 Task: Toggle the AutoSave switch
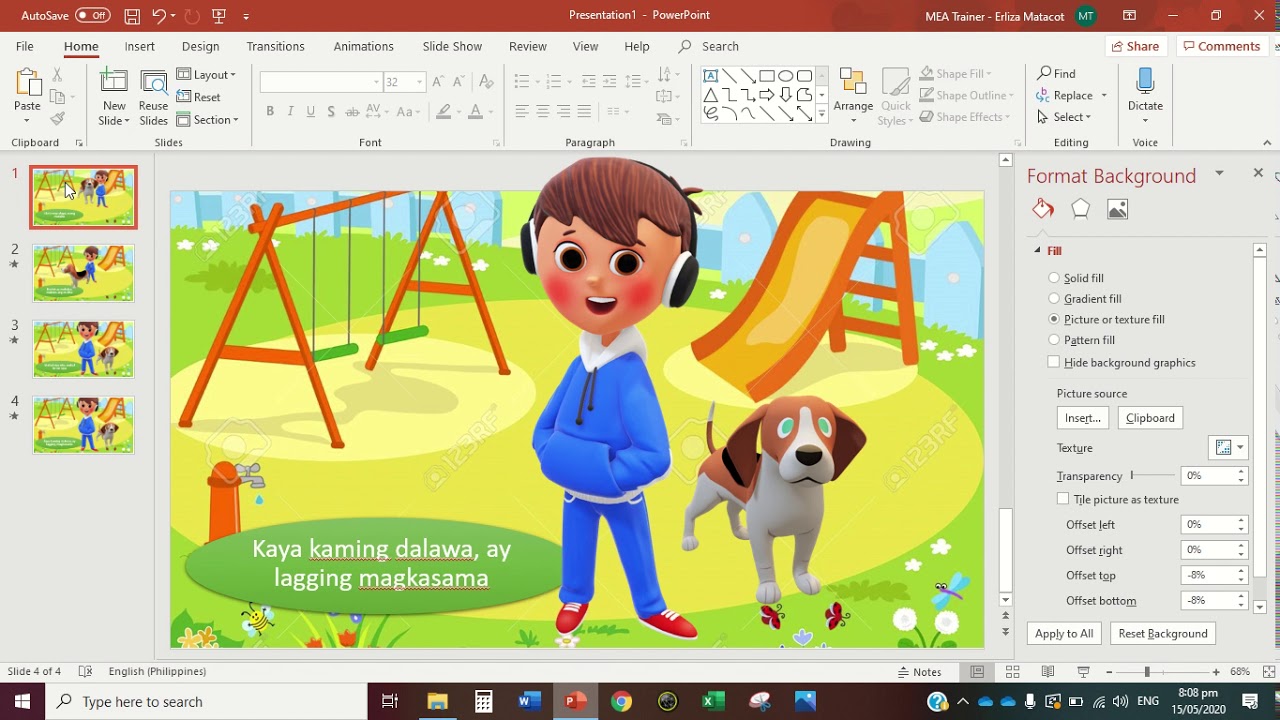point(92,15)
